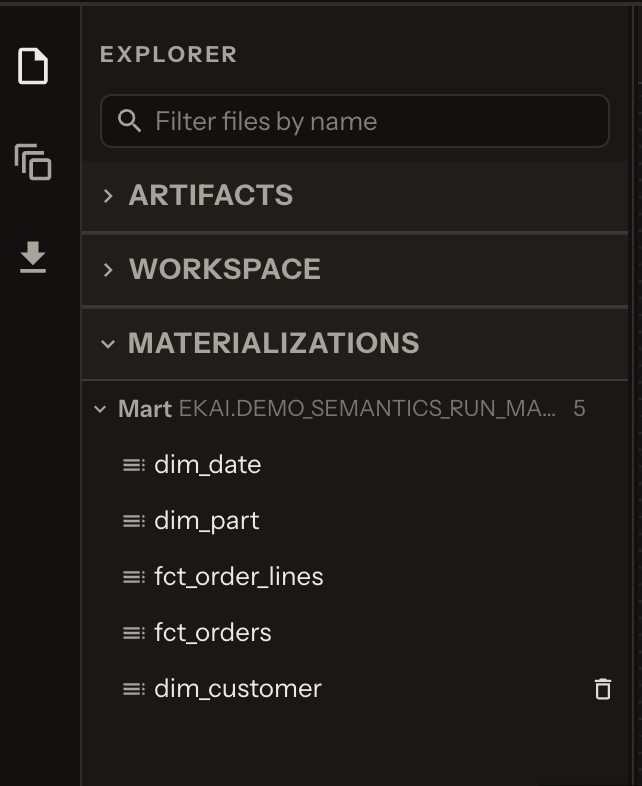The image size is (642, 786).
Task: Click the WORKSPACE section header
Action: pyautogui.click(x=355, y=270)
